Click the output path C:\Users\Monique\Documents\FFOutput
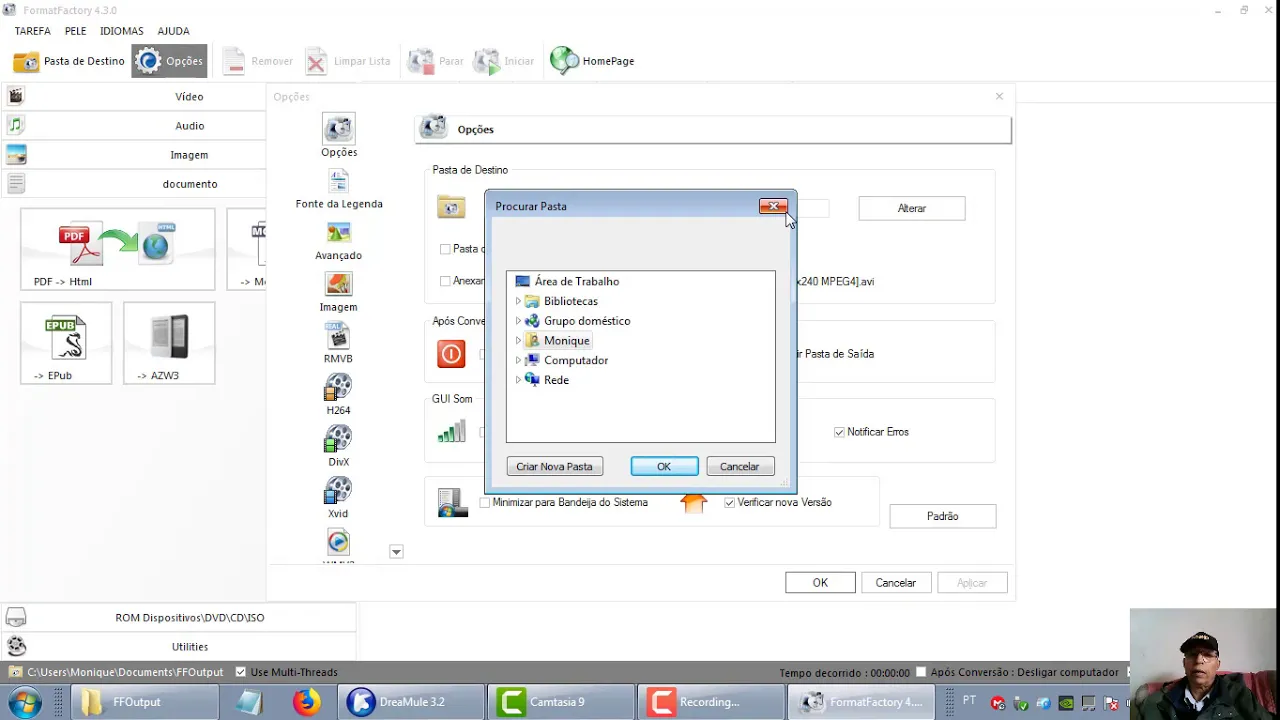This screenshot has width=1280, height=720. (126, 672)
